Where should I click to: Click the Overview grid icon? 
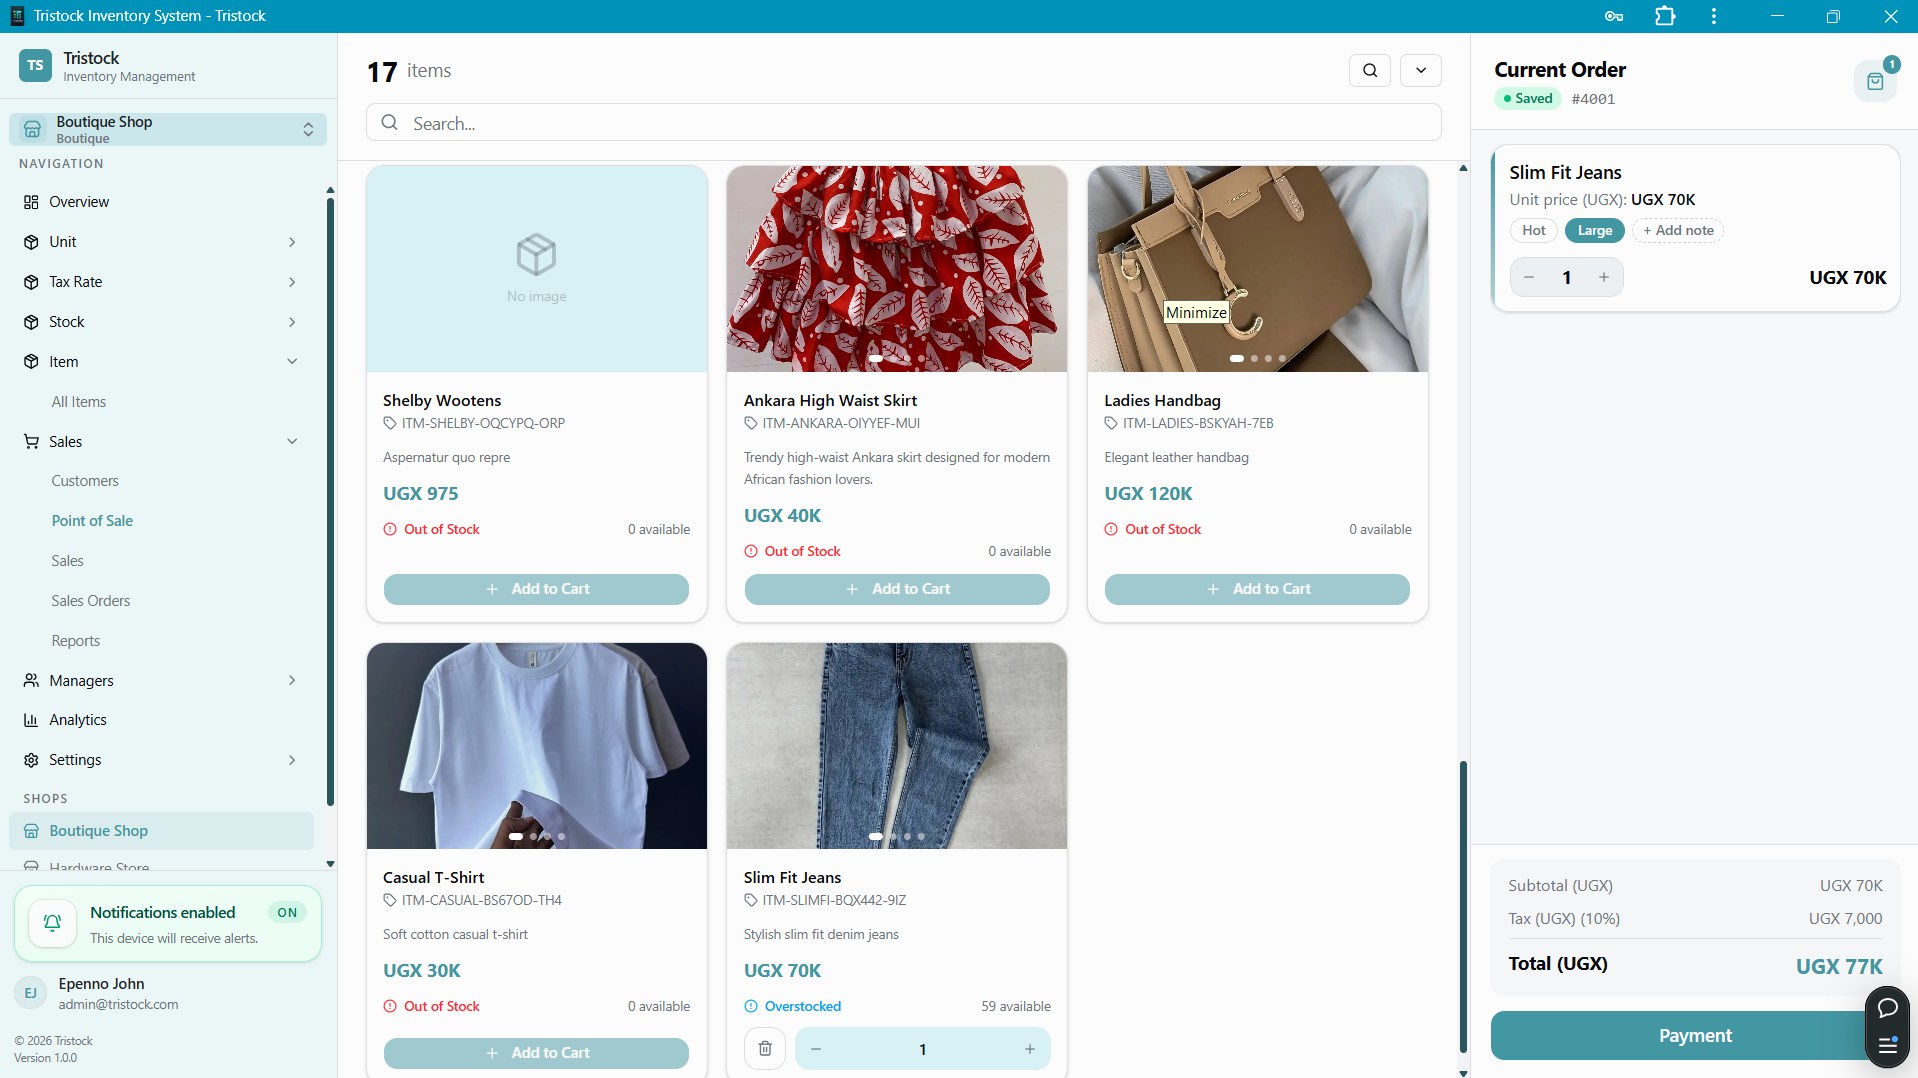[x=31, y=202]
